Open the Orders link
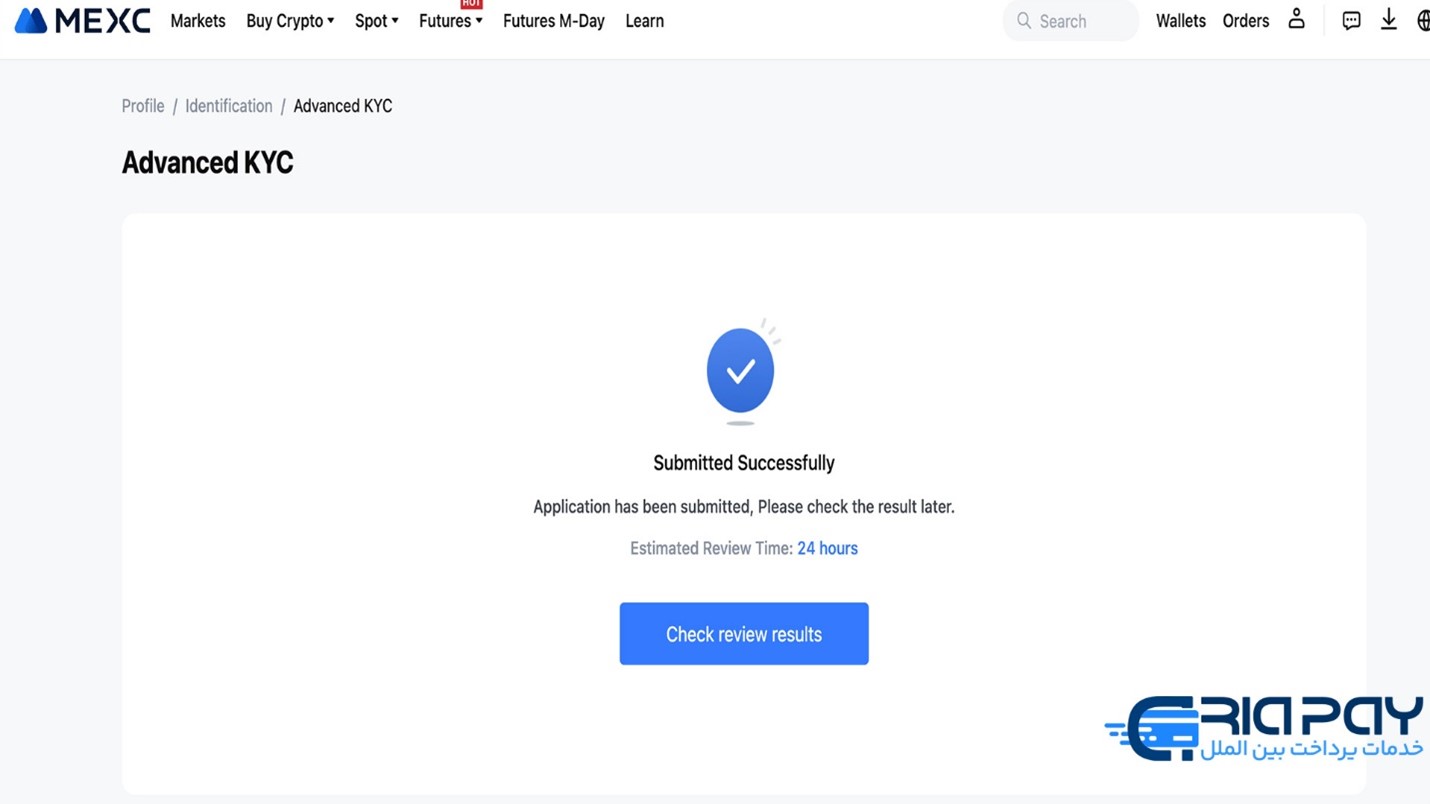This screenshot has width=1430, height=804. pyautogui.click(x=1246, y=21)
